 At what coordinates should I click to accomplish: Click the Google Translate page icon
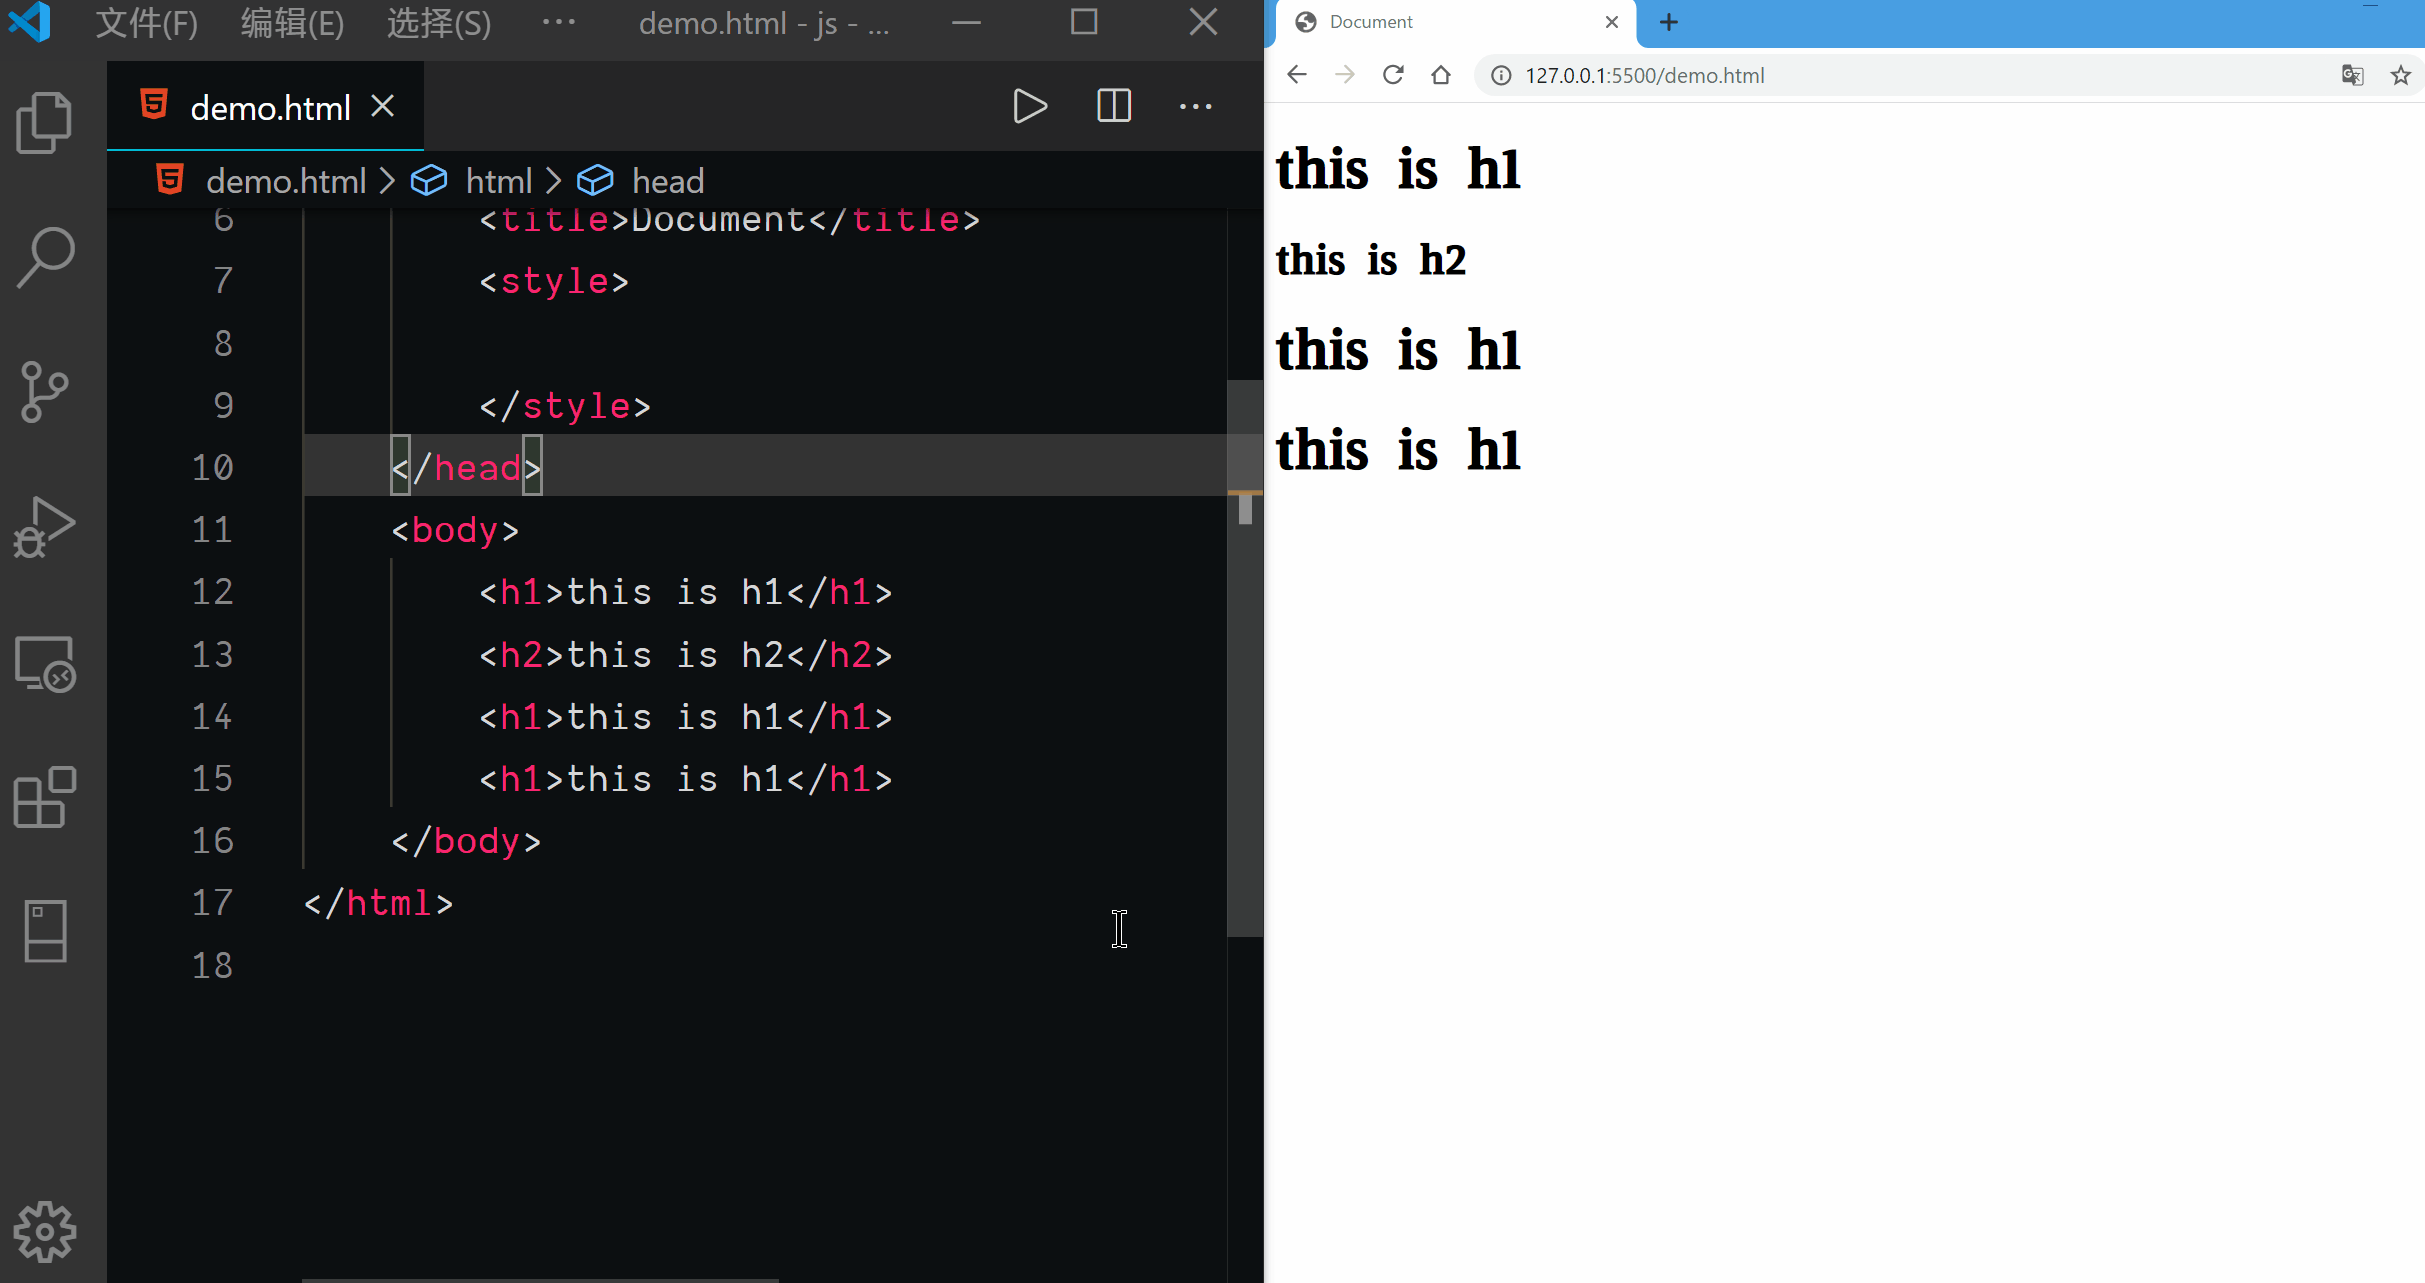[x=2352, y=75]
